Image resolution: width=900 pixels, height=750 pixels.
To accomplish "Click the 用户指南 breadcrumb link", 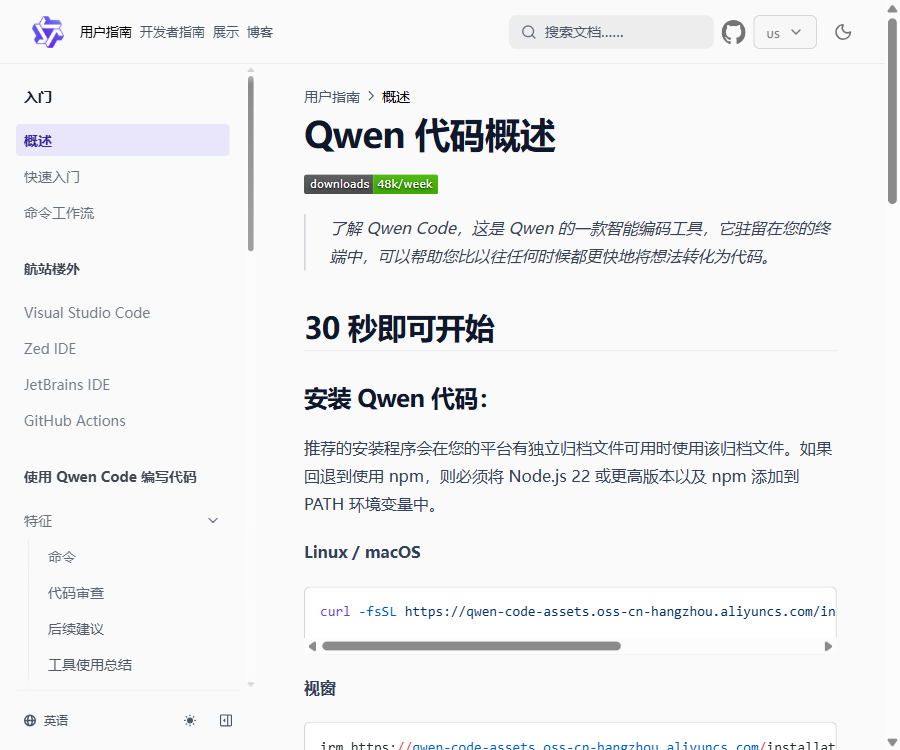I will (332, 97).
